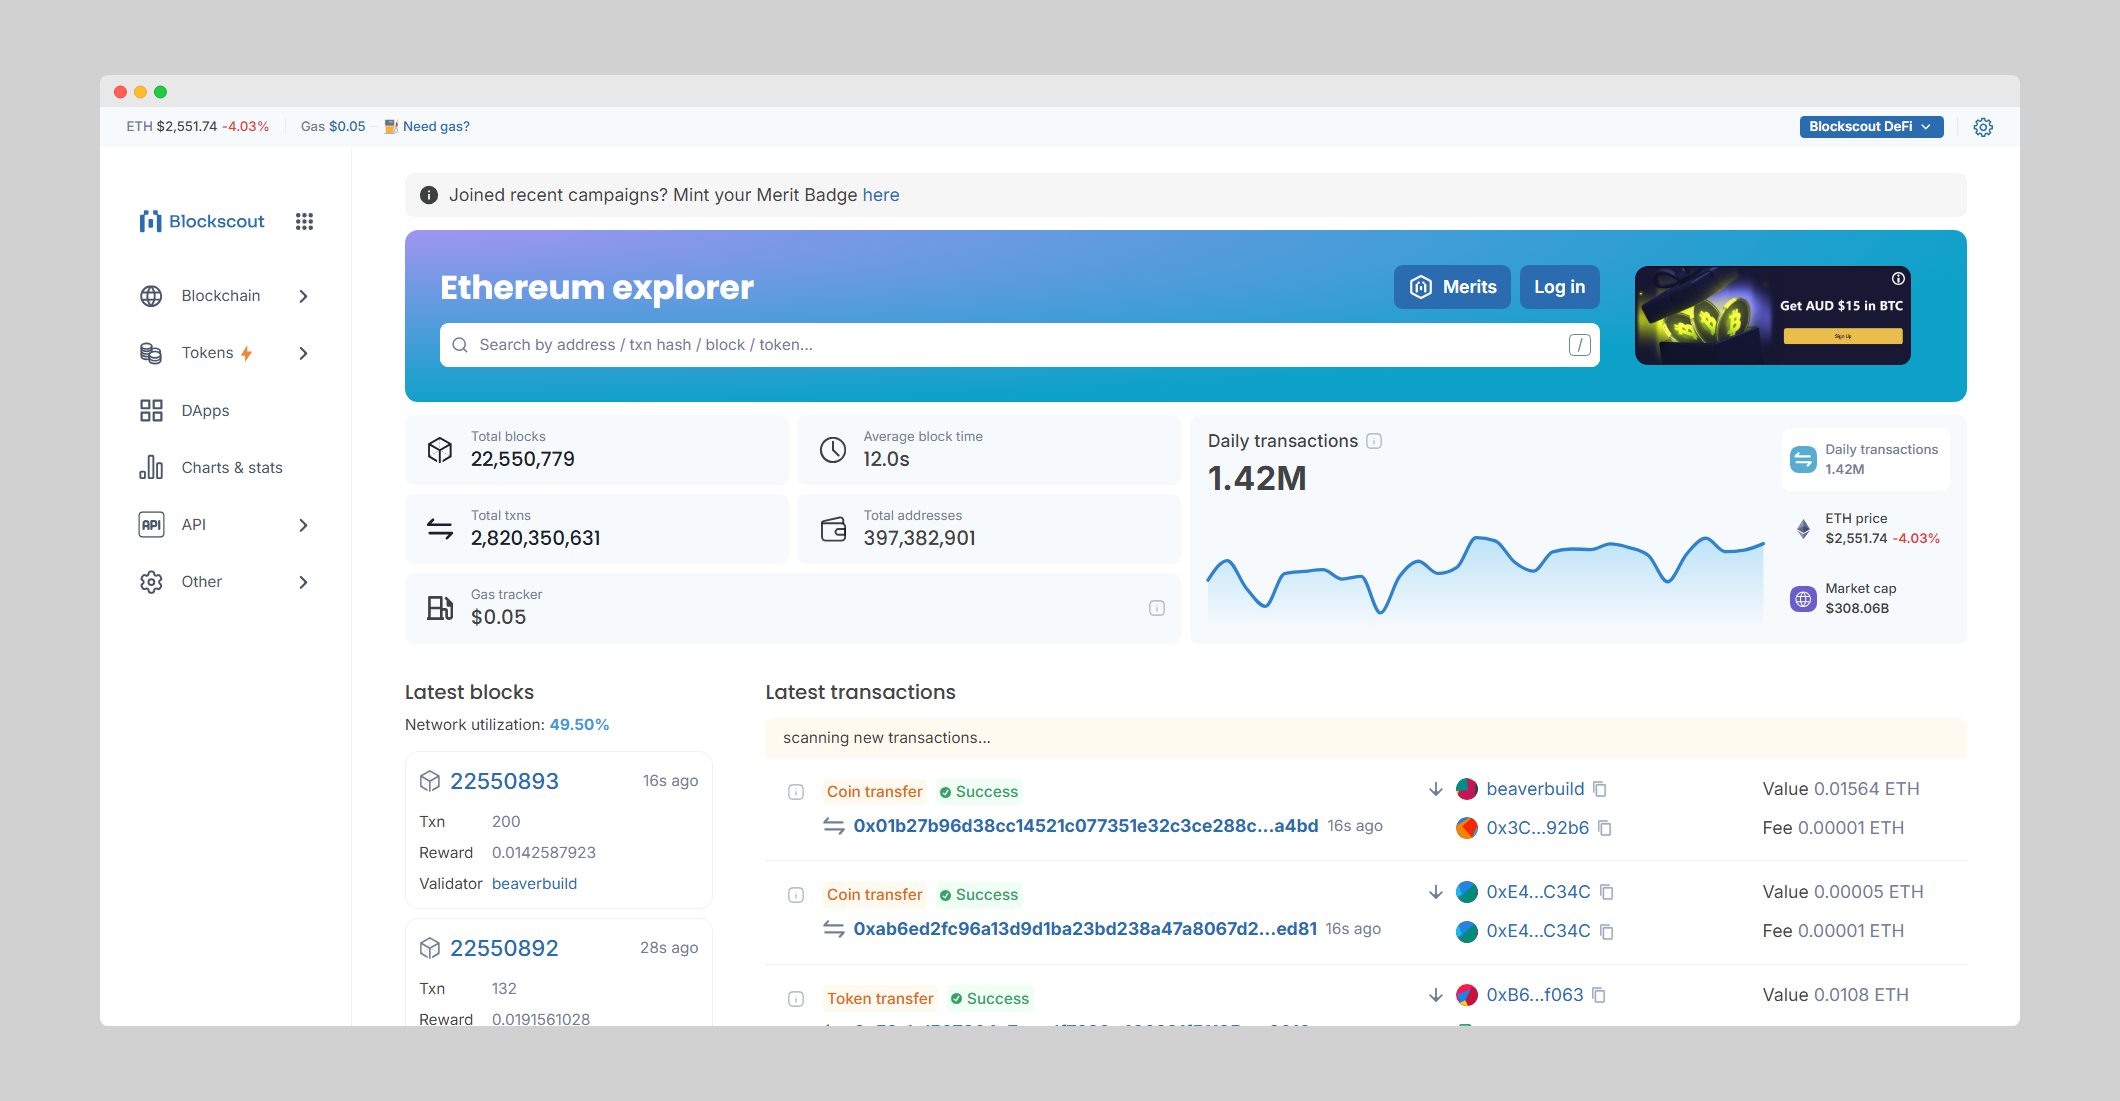Open Charts & stats menu item

(226, 467)
